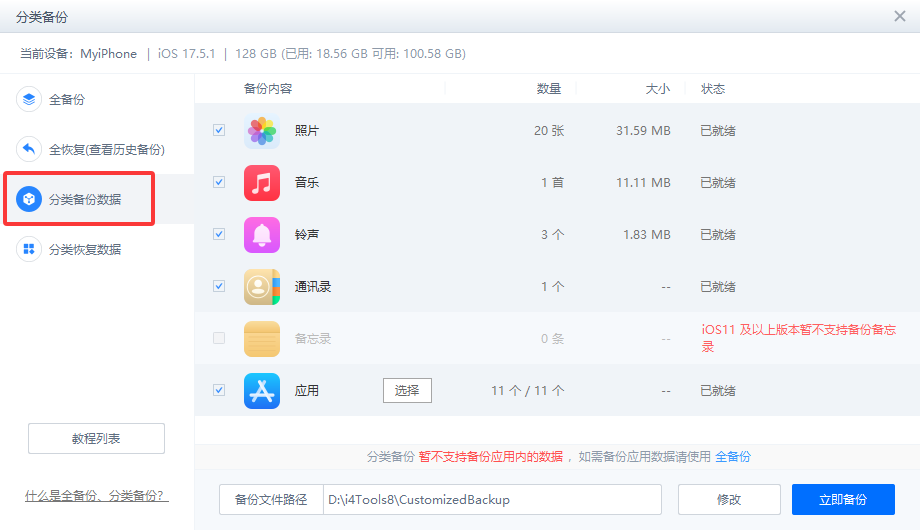Click the 全恢复 arrow icon
Viewport: 920px width, 530px height.
(29, 150)
